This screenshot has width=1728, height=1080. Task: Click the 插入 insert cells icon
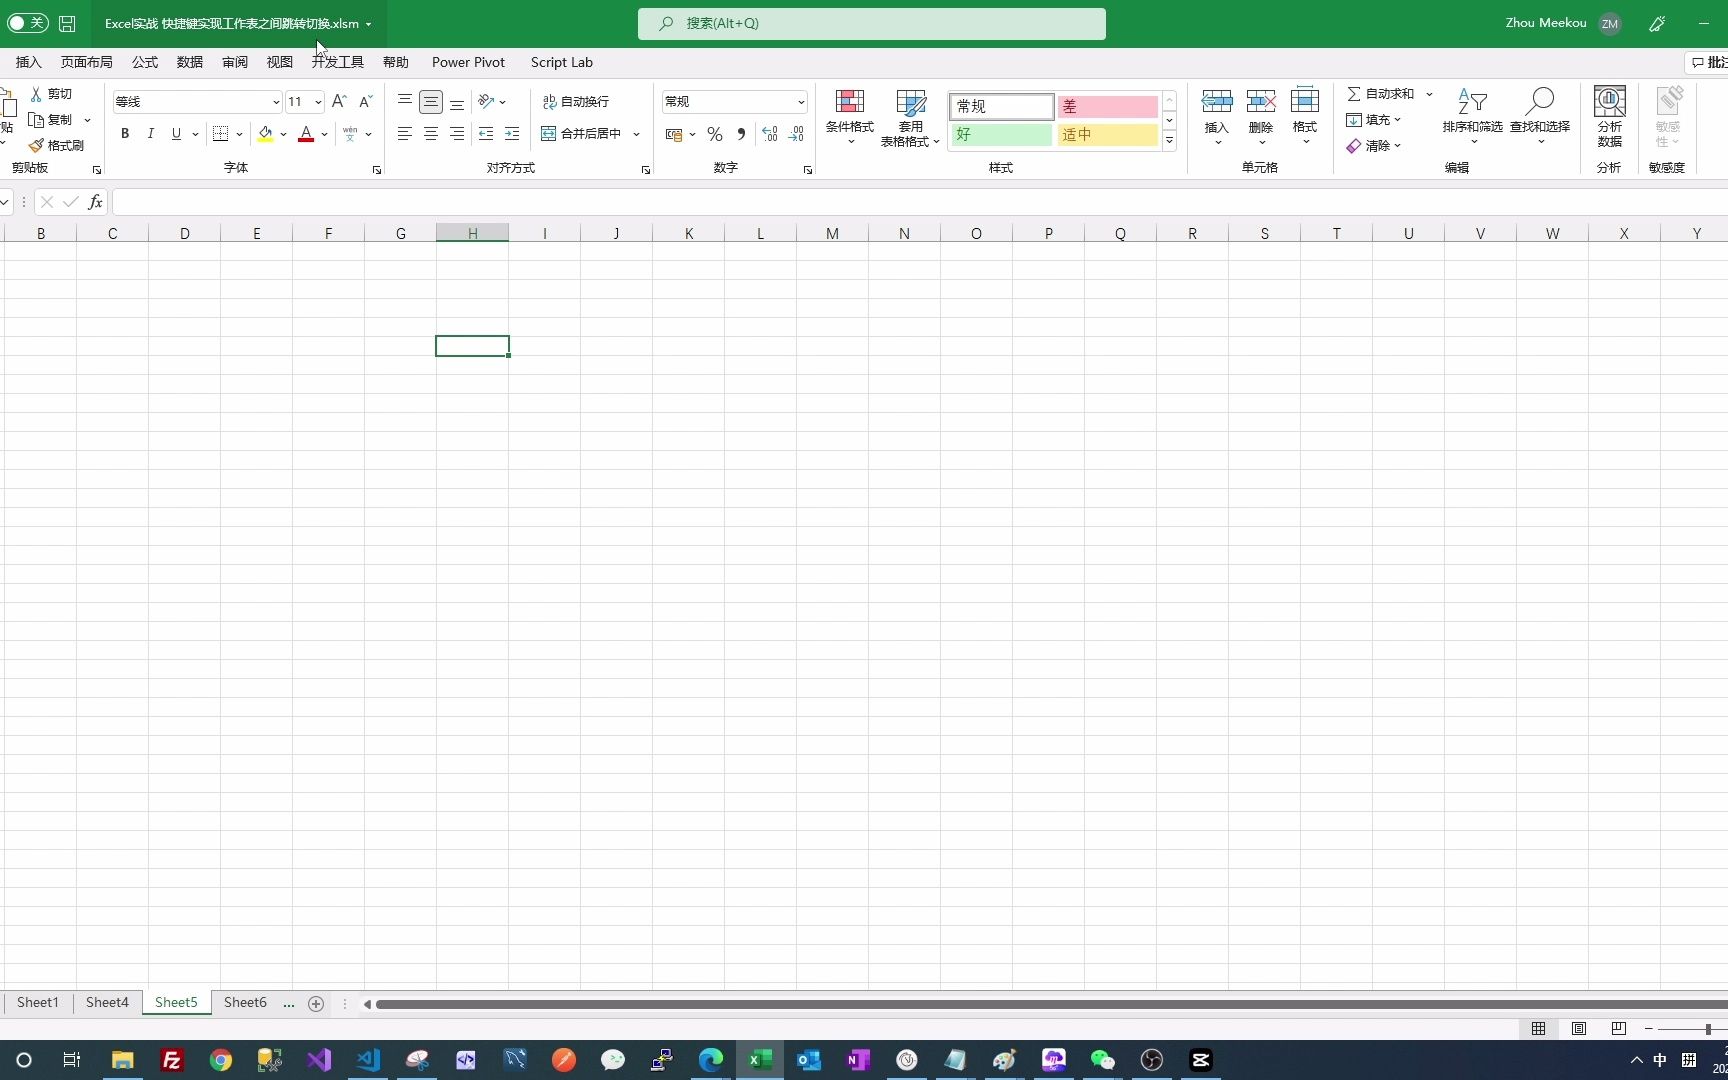point(1217,101)
